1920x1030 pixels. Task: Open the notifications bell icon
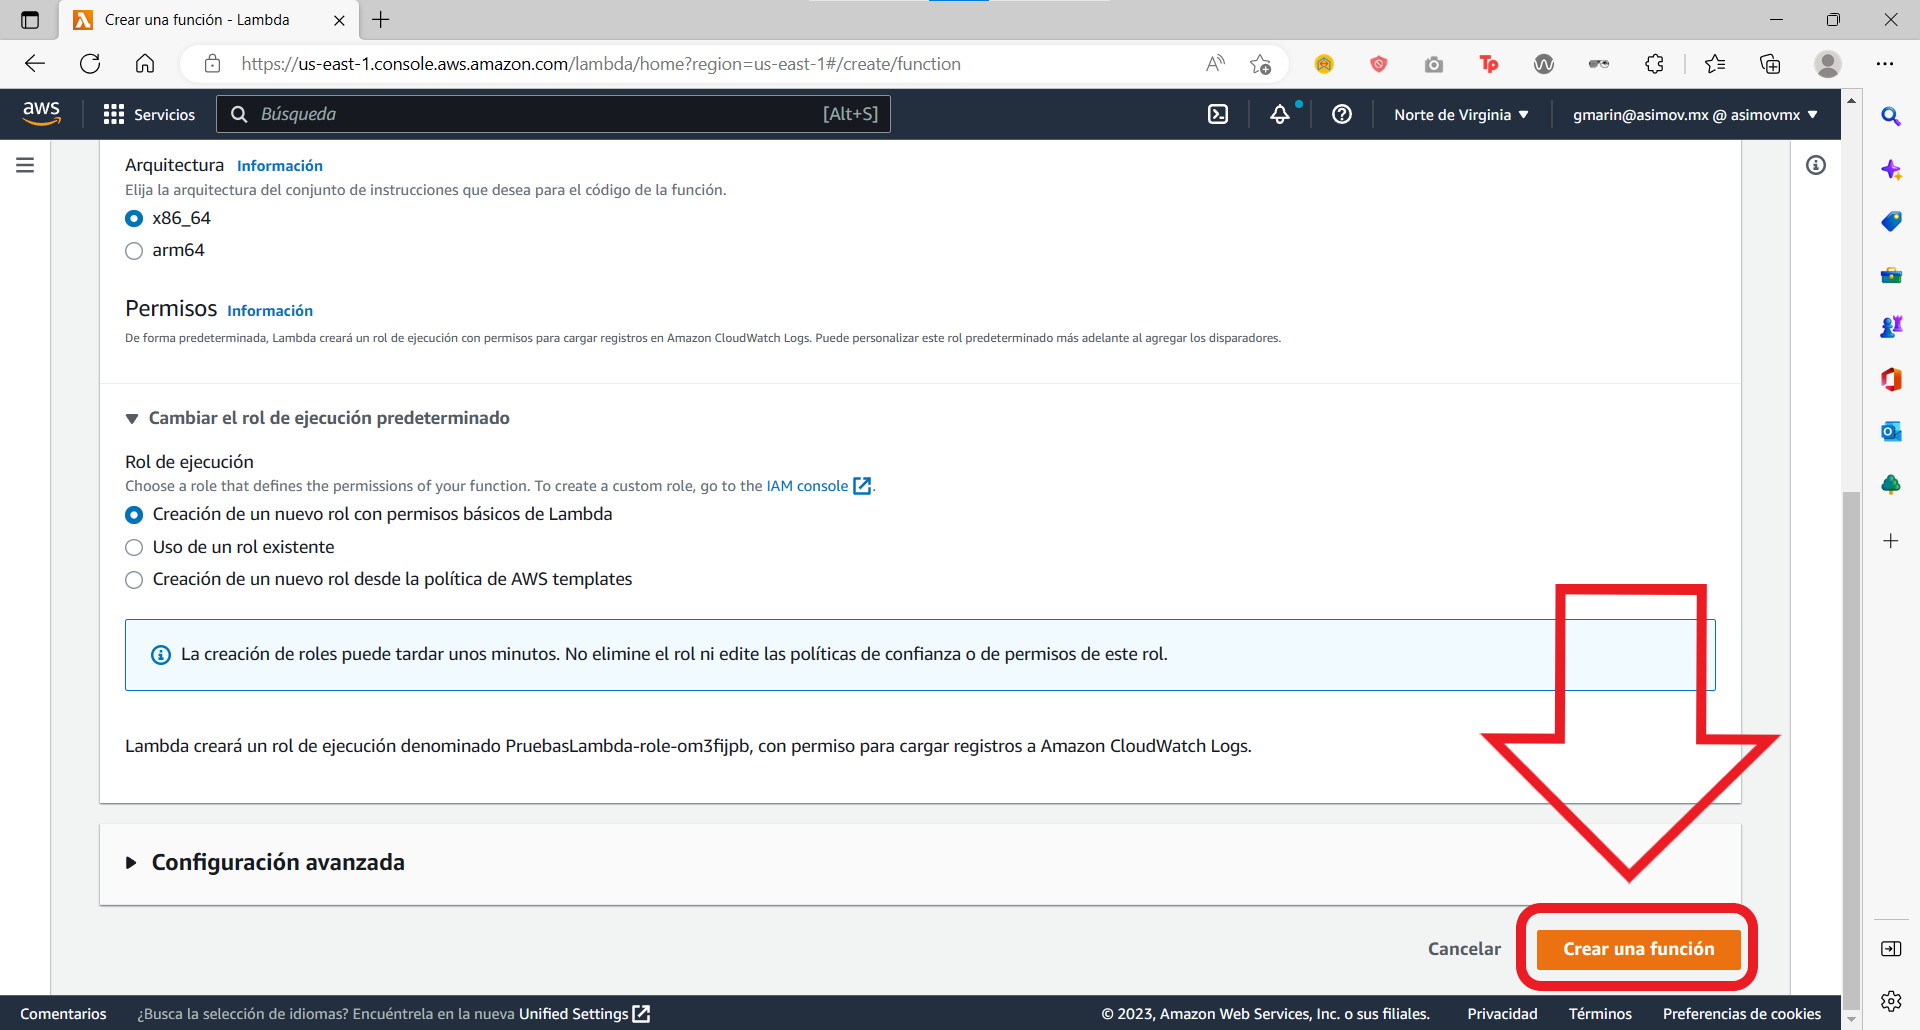coord(1280,114)
